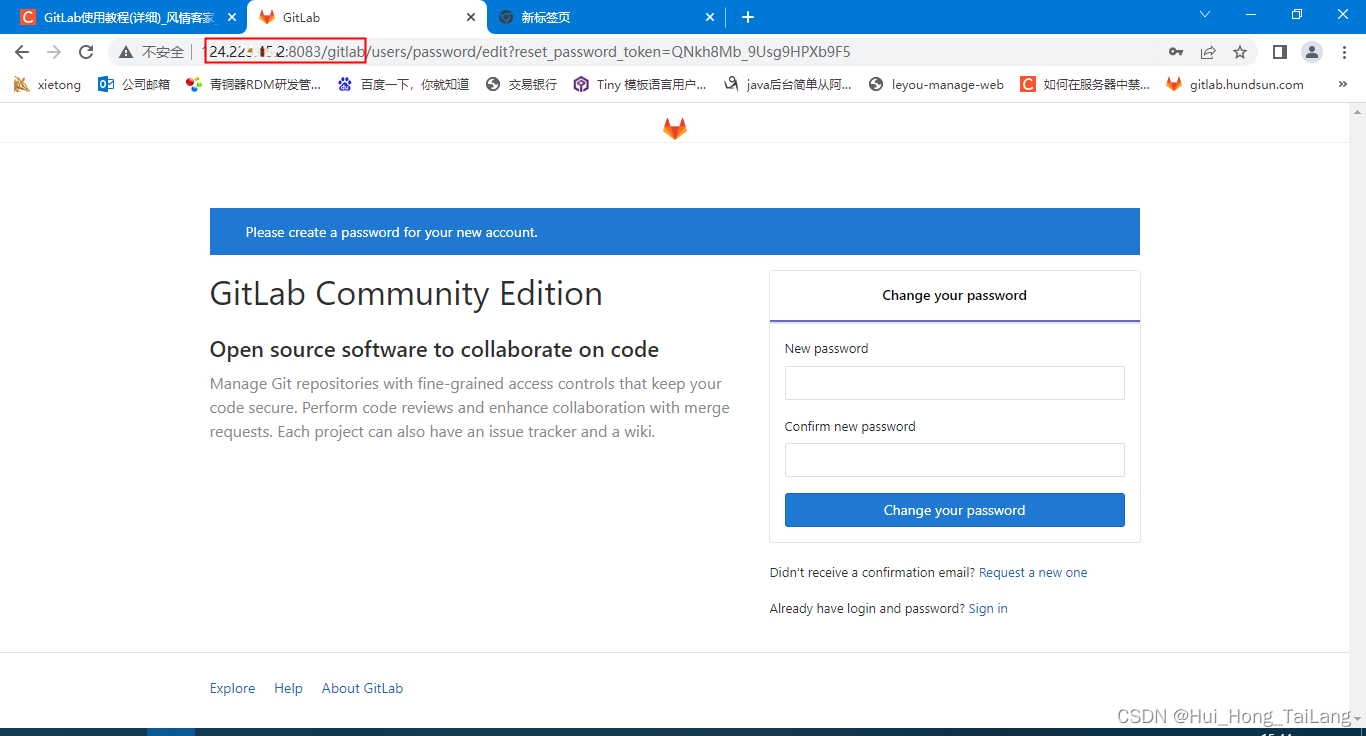Close the GitLab tab
Viewport: 1366px width, 736px height.
pyautogui.click(x=472, y=17)
